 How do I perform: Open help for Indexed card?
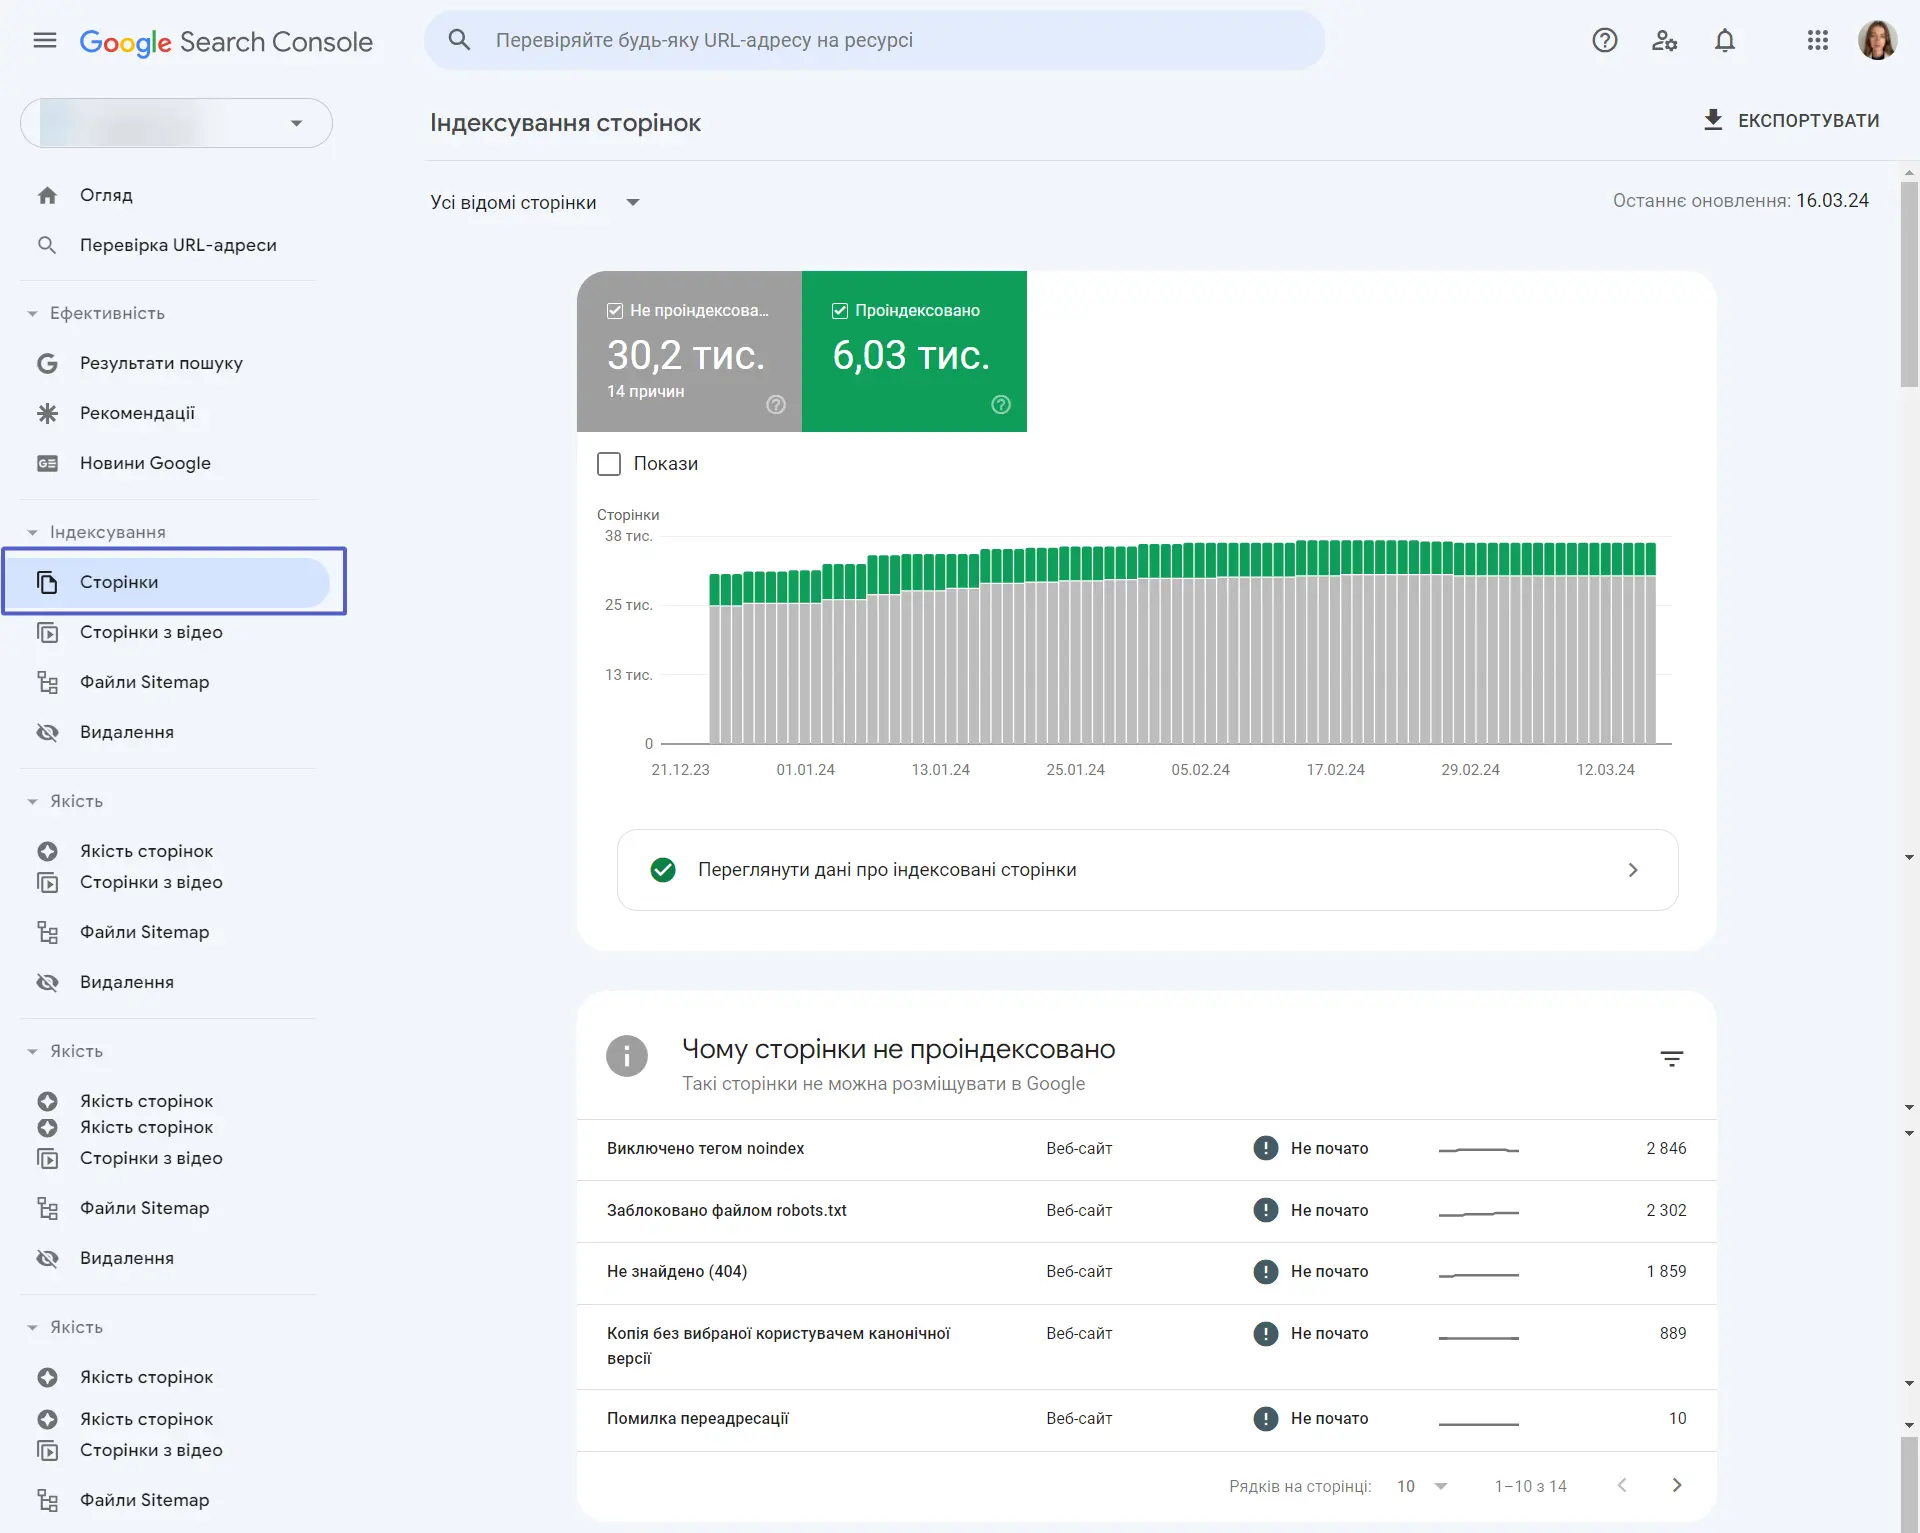point(1001,404)
